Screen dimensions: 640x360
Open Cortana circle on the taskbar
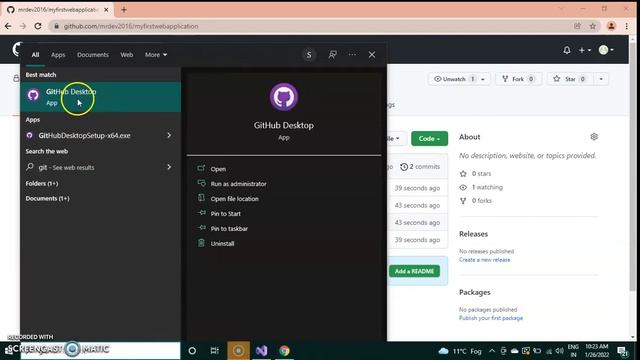pos(192,351)
